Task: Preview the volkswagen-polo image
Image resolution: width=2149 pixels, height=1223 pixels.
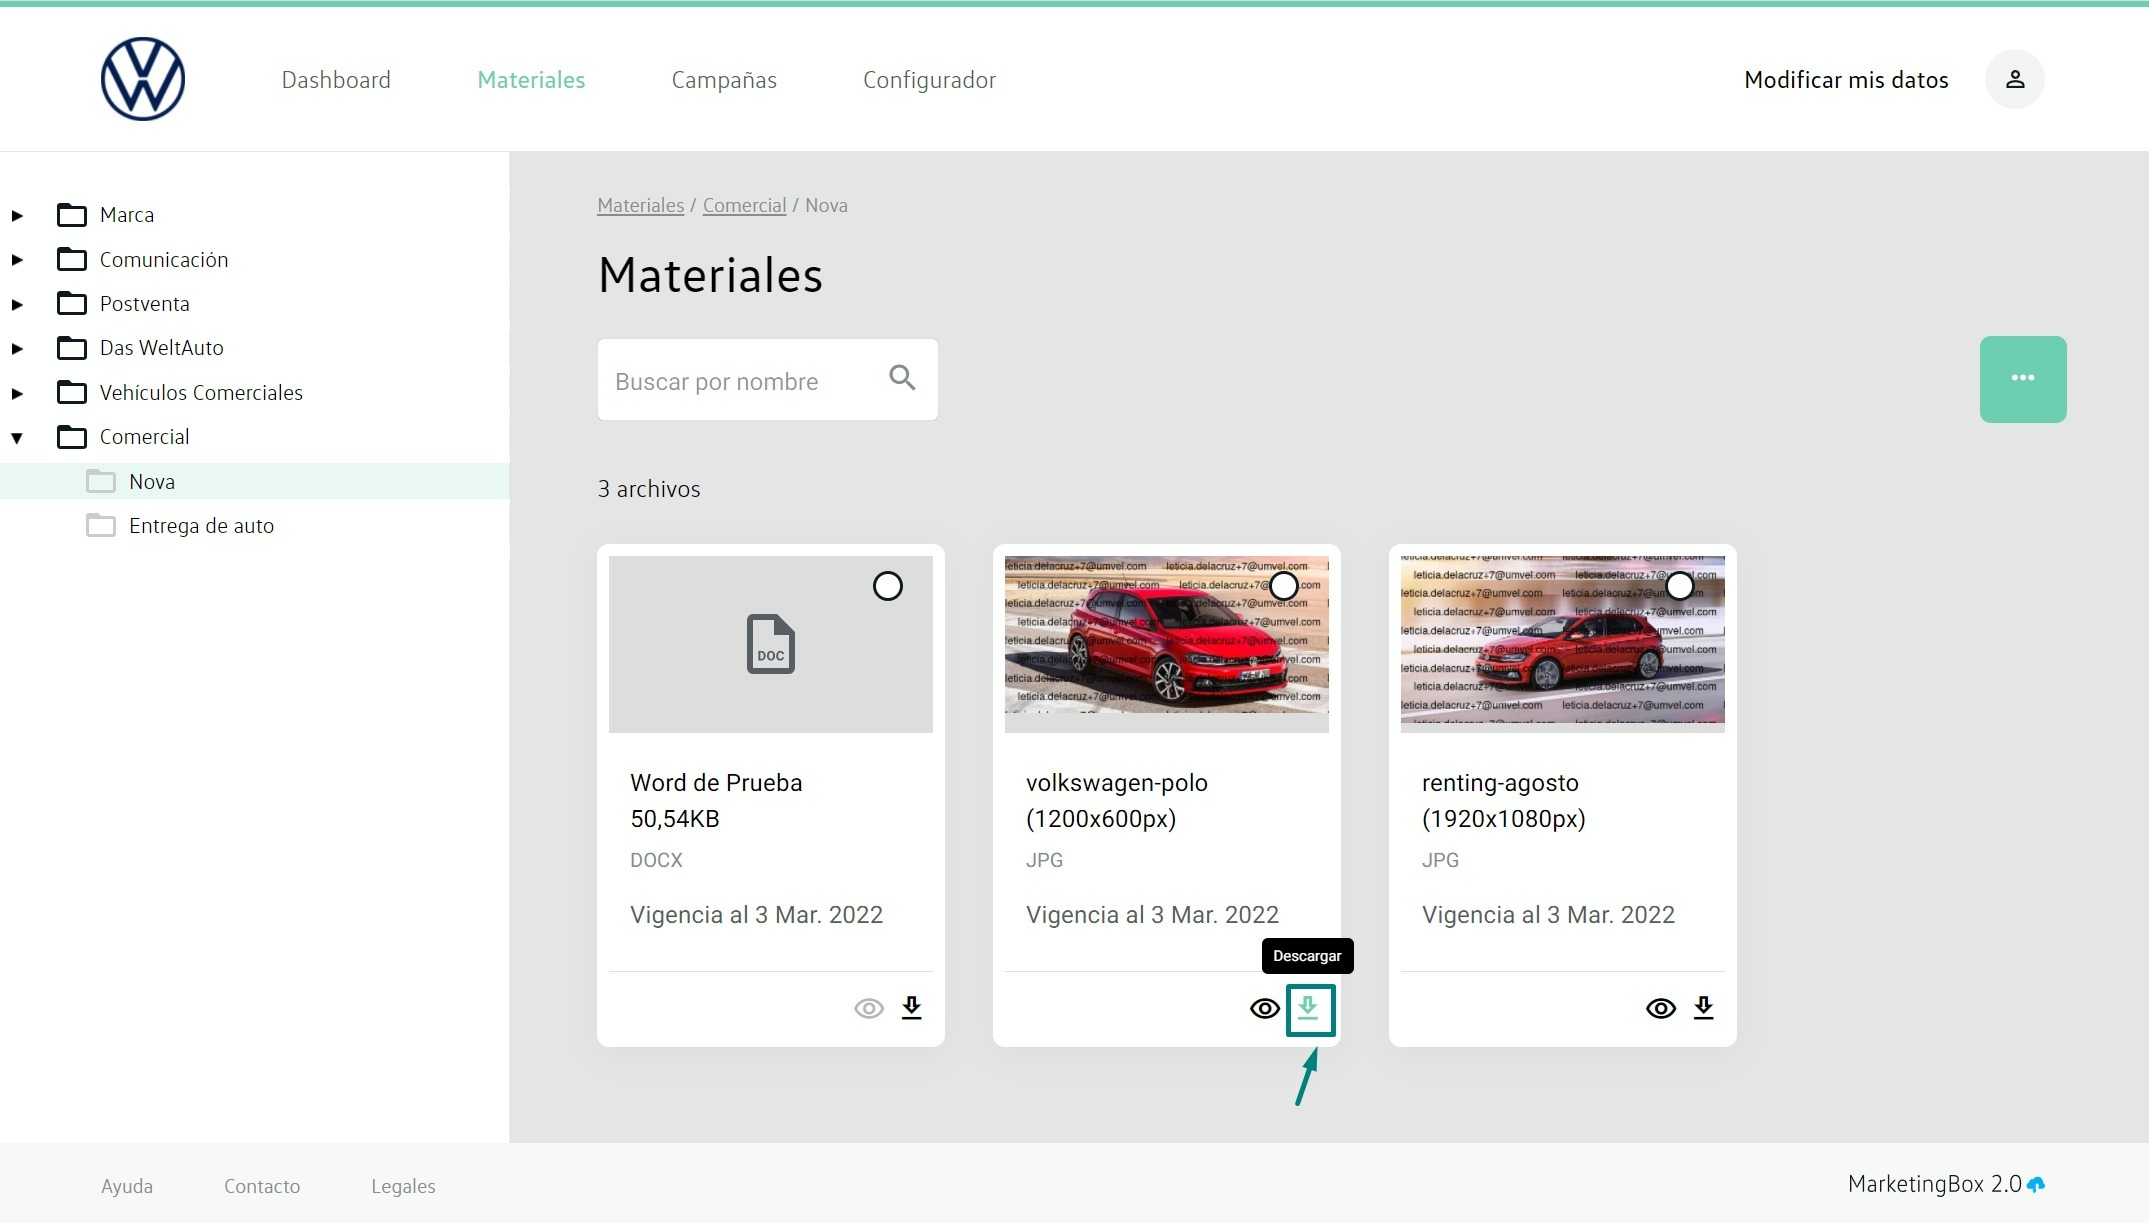Action: pyautogui.click(x=1264, y=1008)
